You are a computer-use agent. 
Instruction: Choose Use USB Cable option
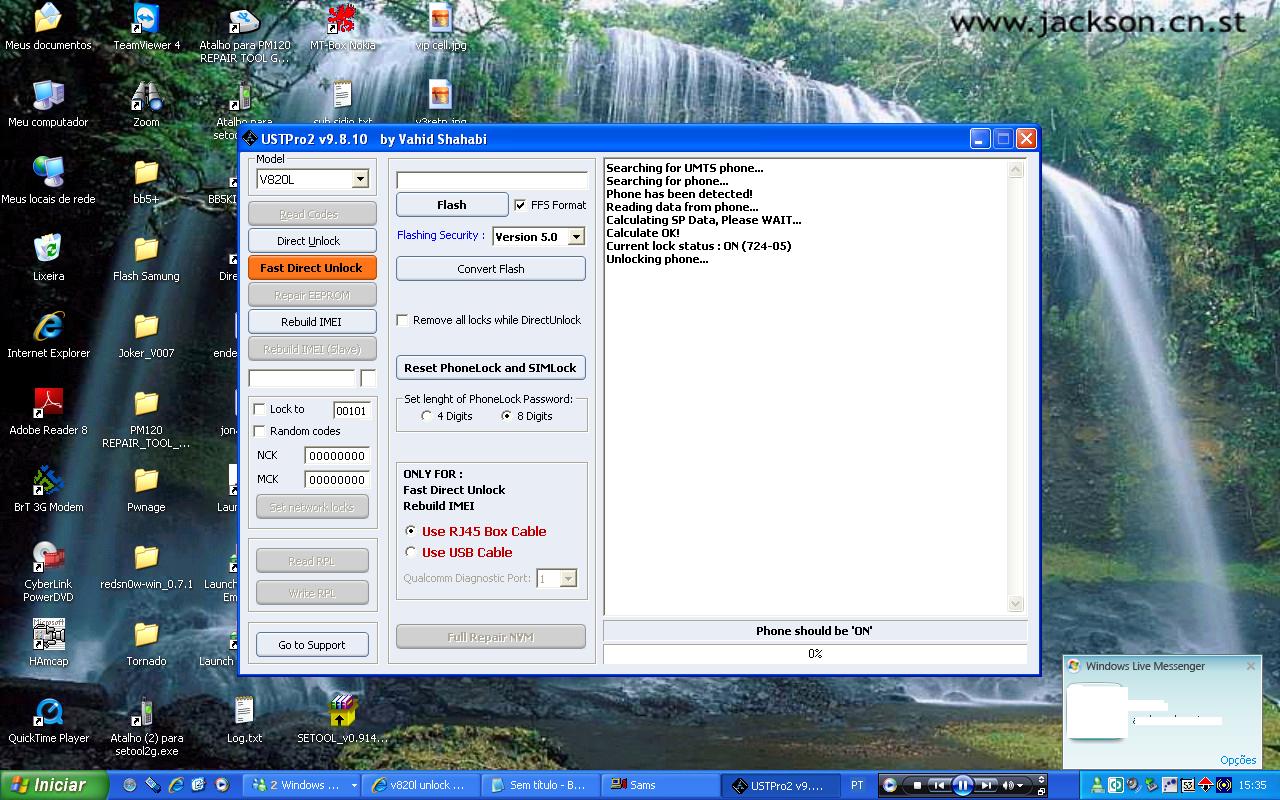410,552
